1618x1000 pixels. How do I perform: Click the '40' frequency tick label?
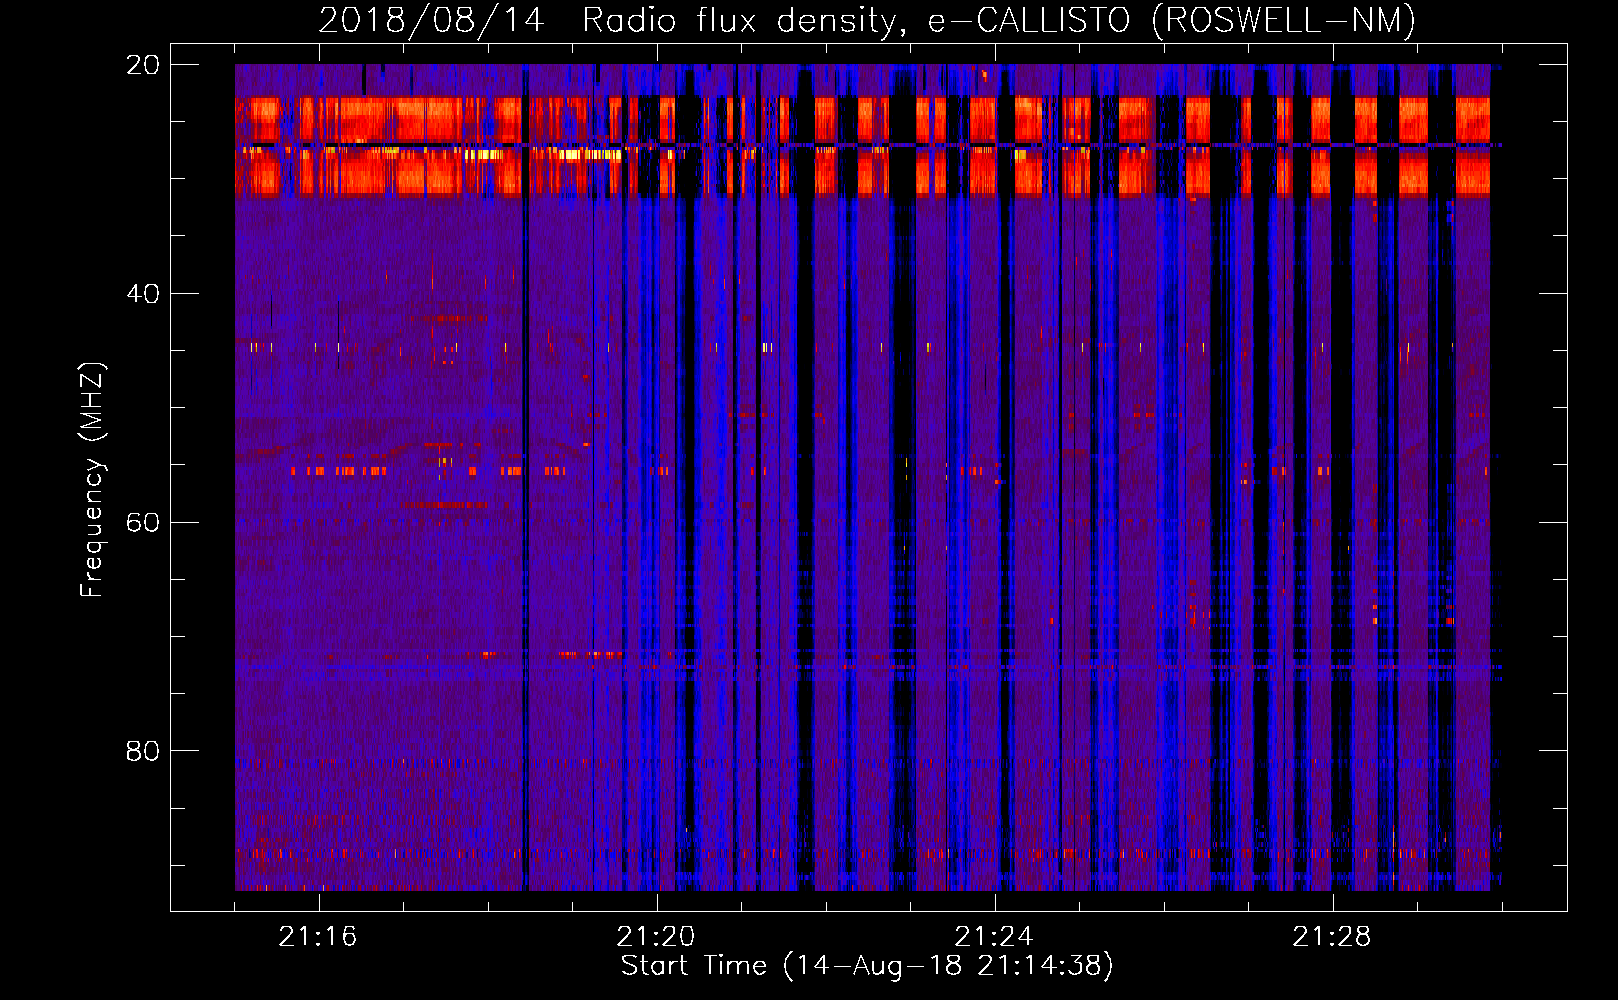(143, 294)
